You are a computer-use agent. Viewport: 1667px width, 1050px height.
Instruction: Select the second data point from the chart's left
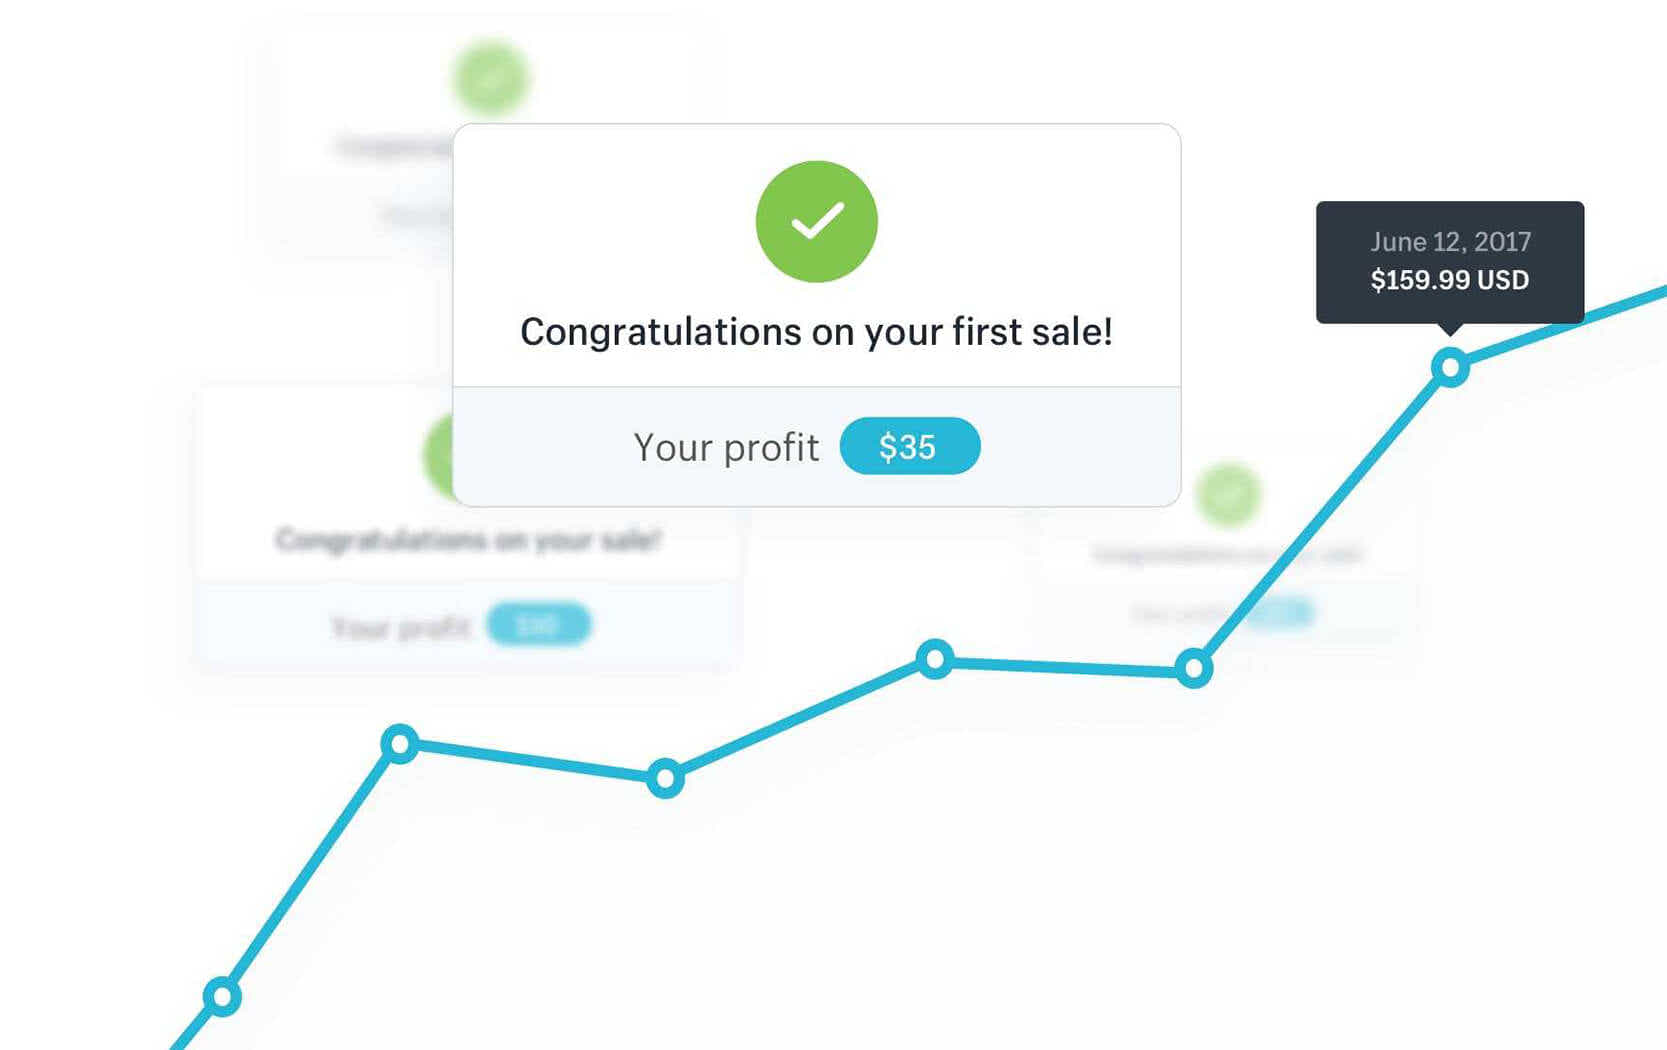pyautogui.click(x=400, y=744)
